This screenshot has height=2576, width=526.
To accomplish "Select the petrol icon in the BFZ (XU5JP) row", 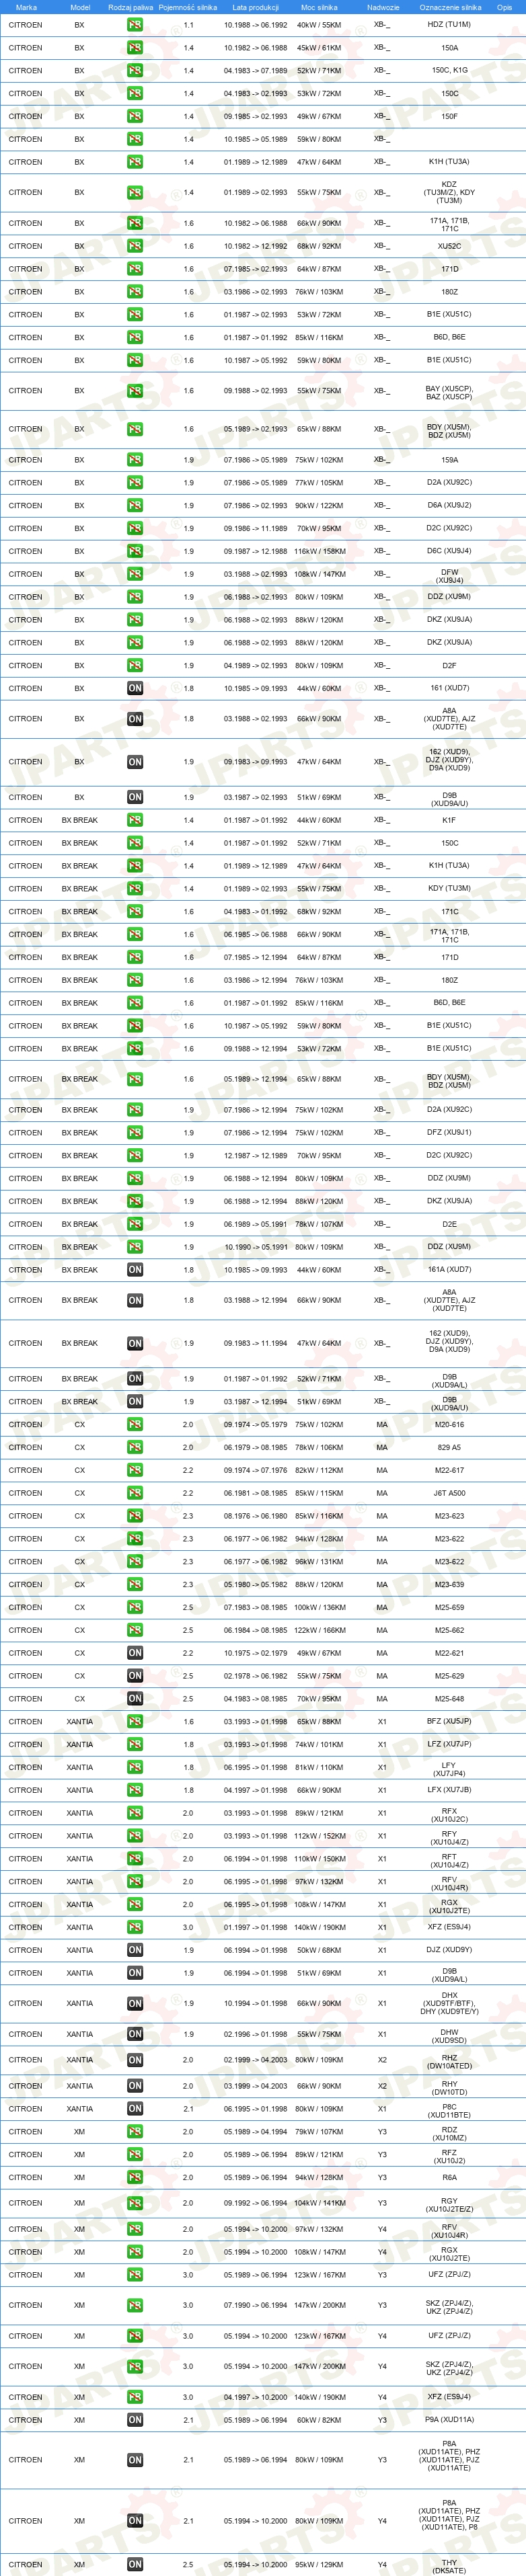I will point(135,1722).
